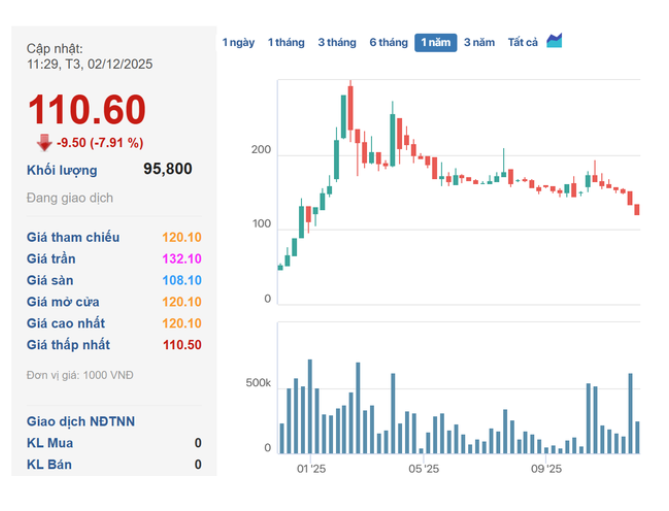
Task: View the 3 năm chart range
Action: (479, 42)
